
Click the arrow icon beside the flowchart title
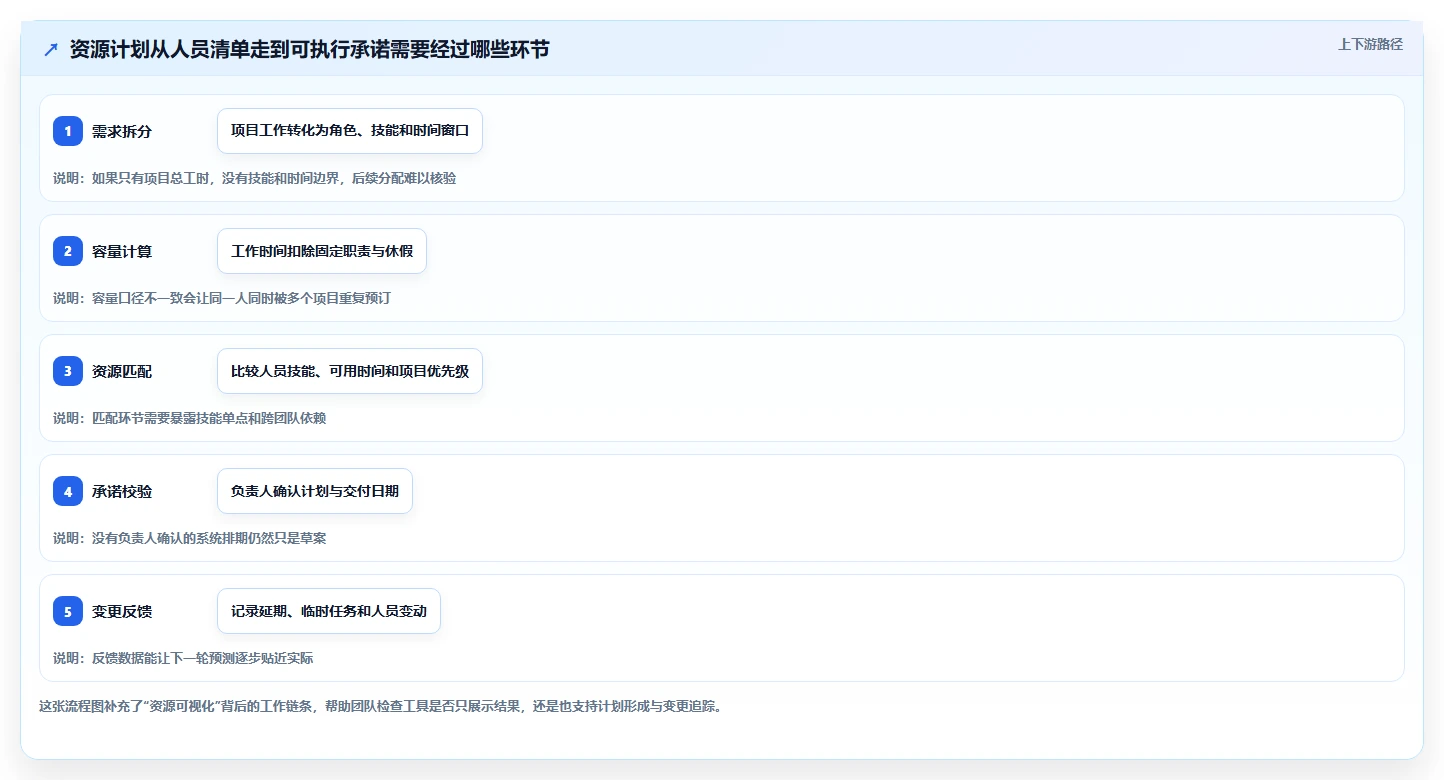[x=51, y=50]
